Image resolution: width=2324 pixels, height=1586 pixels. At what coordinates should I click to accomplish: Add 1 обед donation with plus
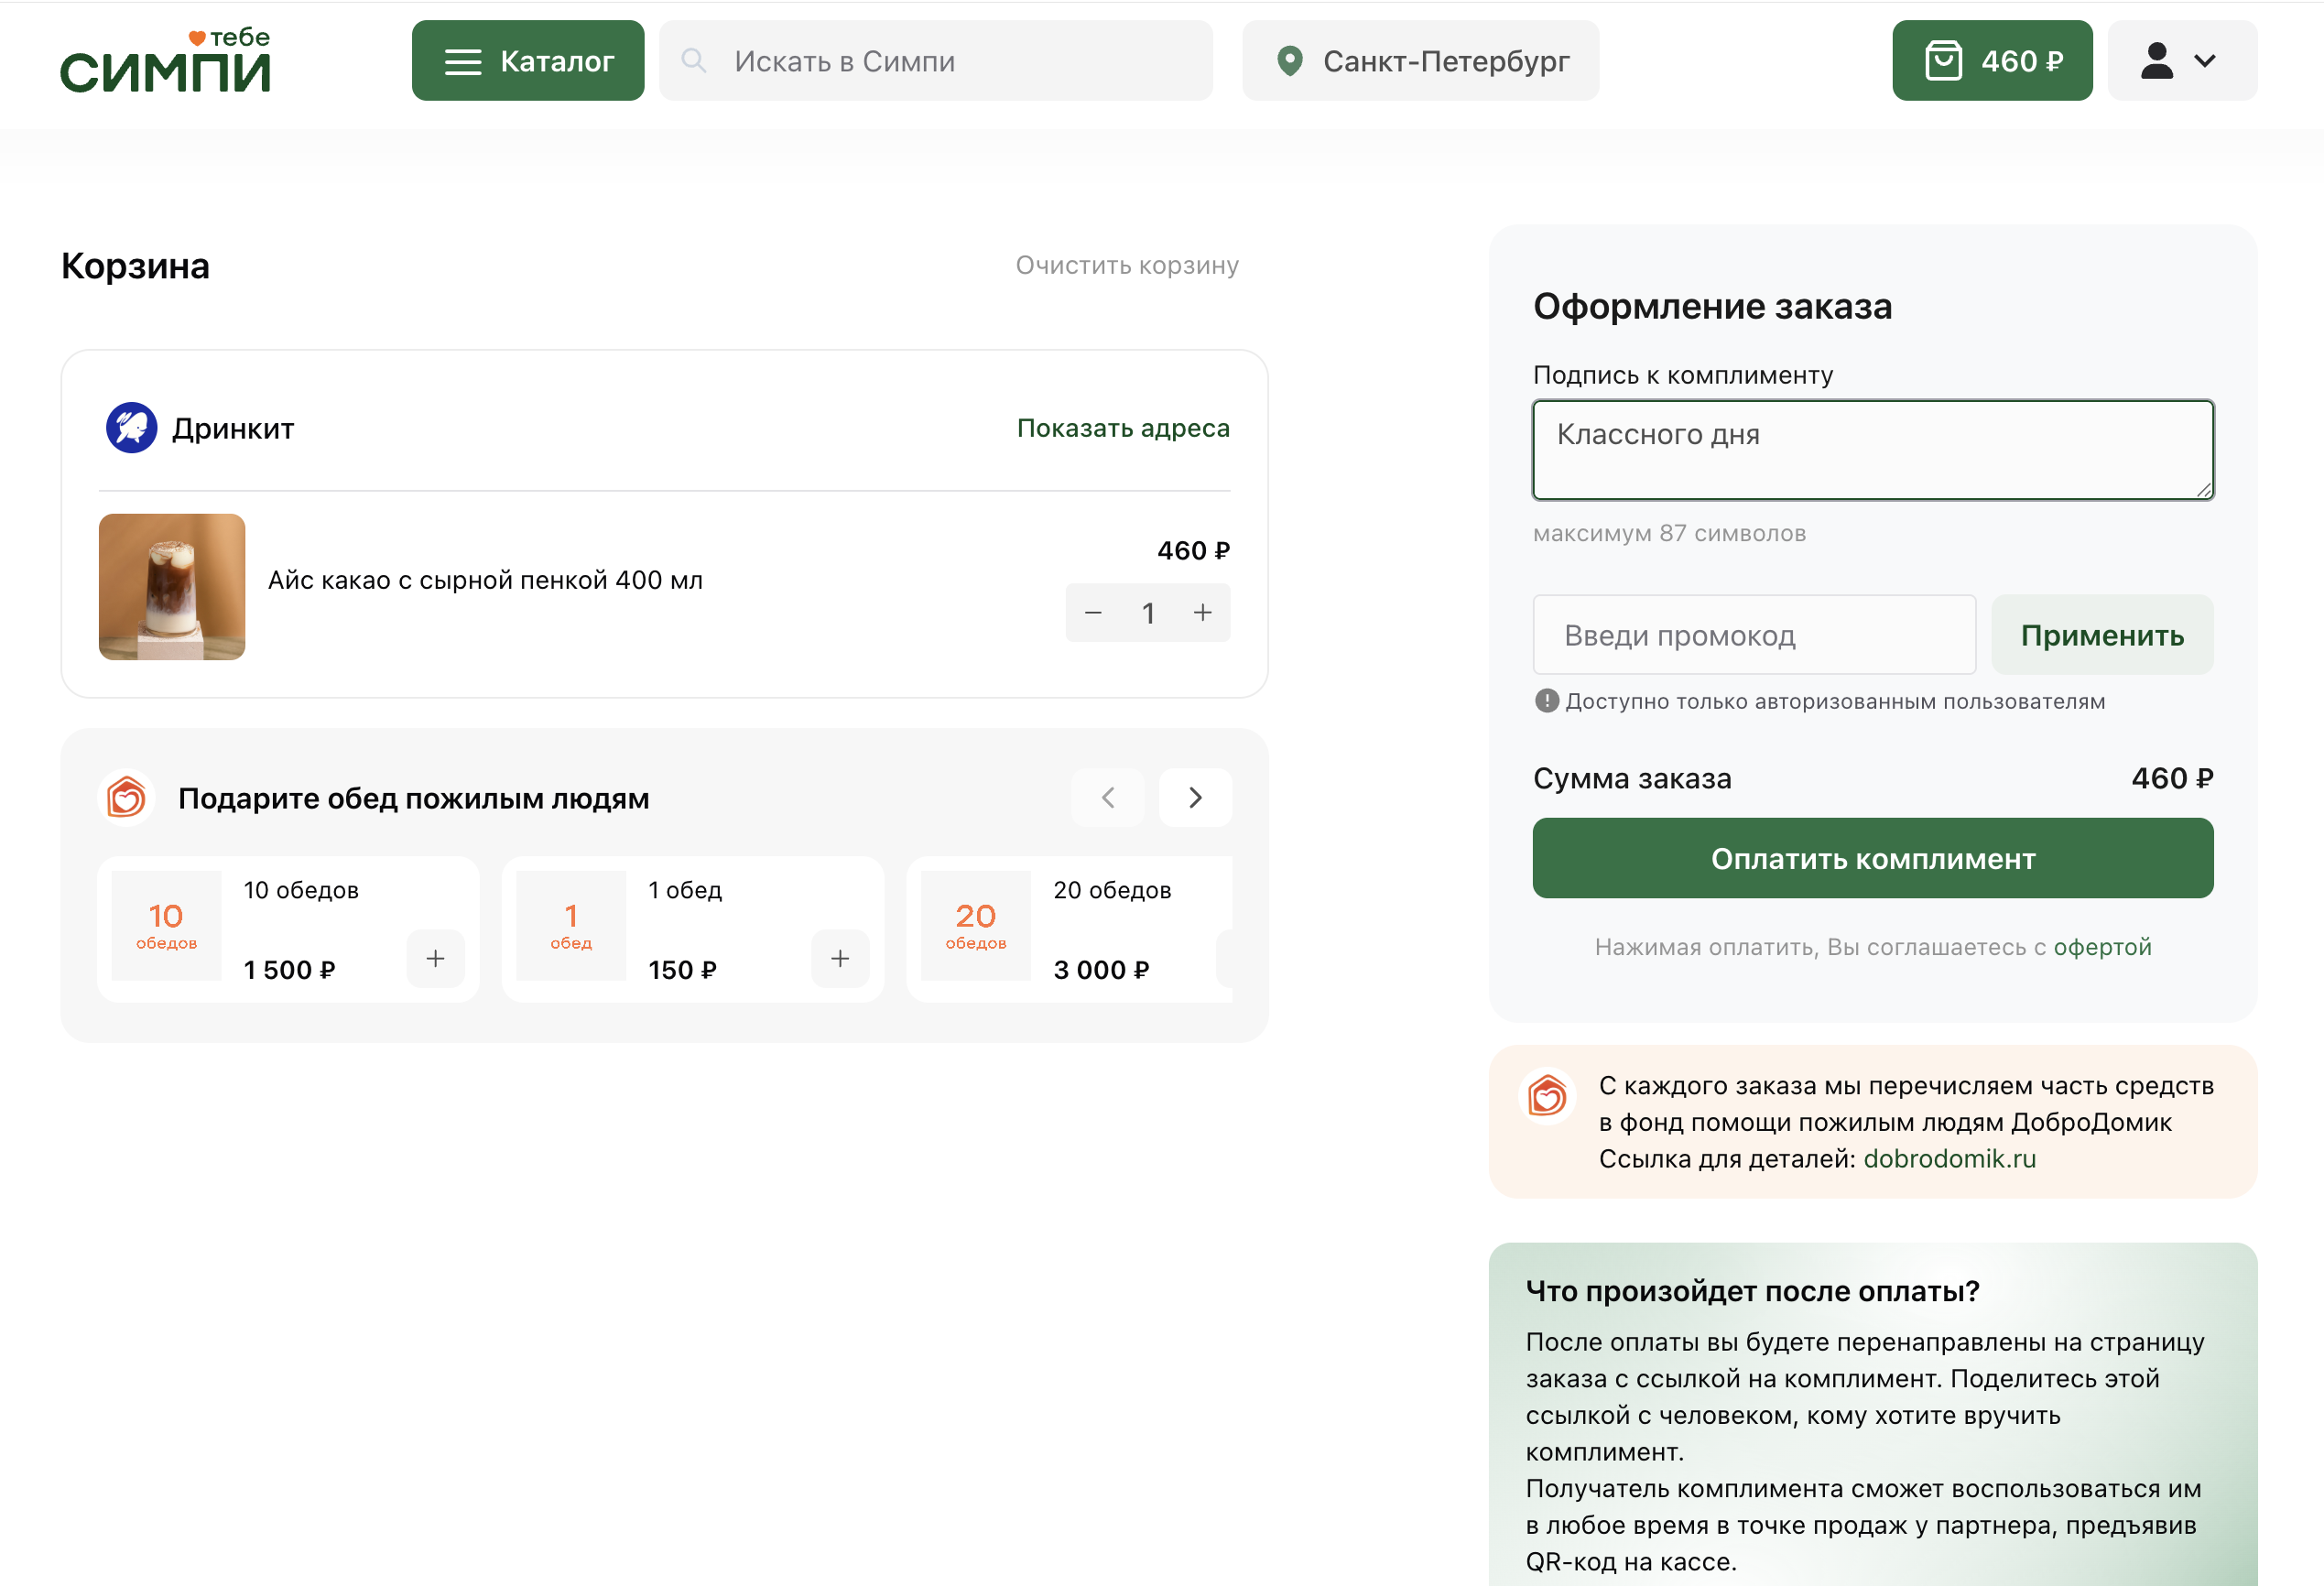pos(840,959)
